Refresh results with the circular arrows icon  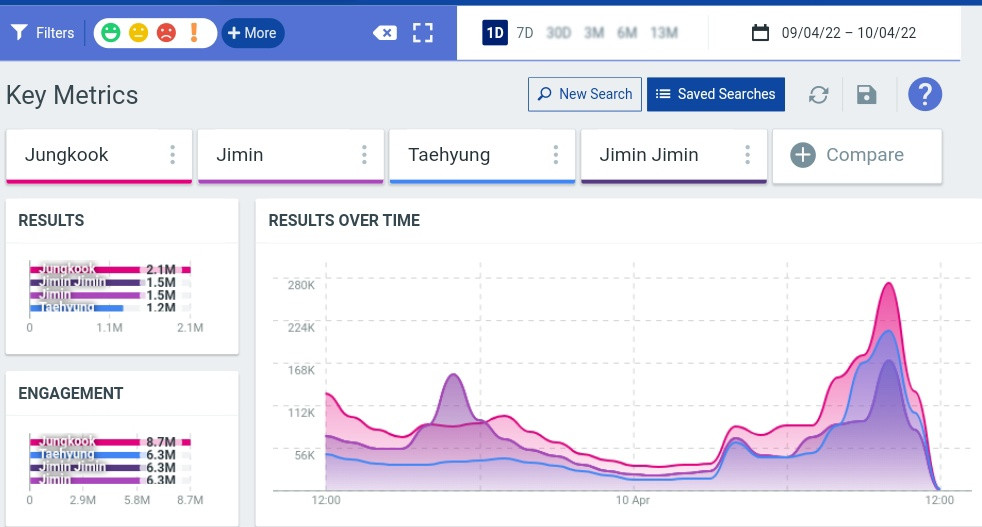(819, 95)
